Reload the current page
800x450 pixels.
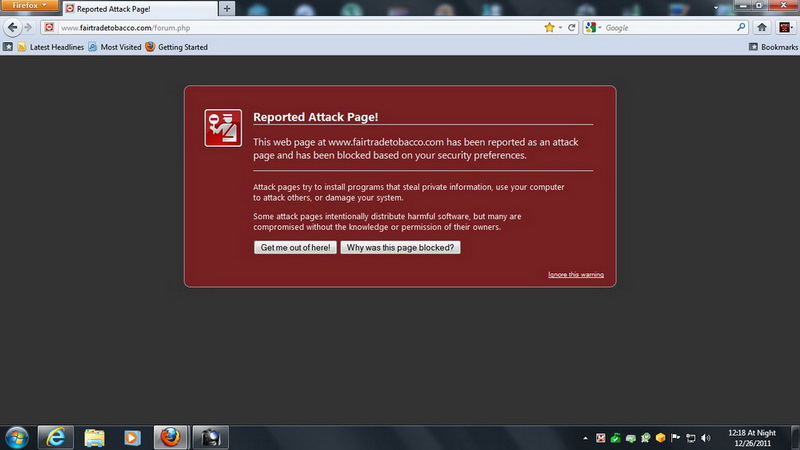pyautogui.click(x=571, y=28)
